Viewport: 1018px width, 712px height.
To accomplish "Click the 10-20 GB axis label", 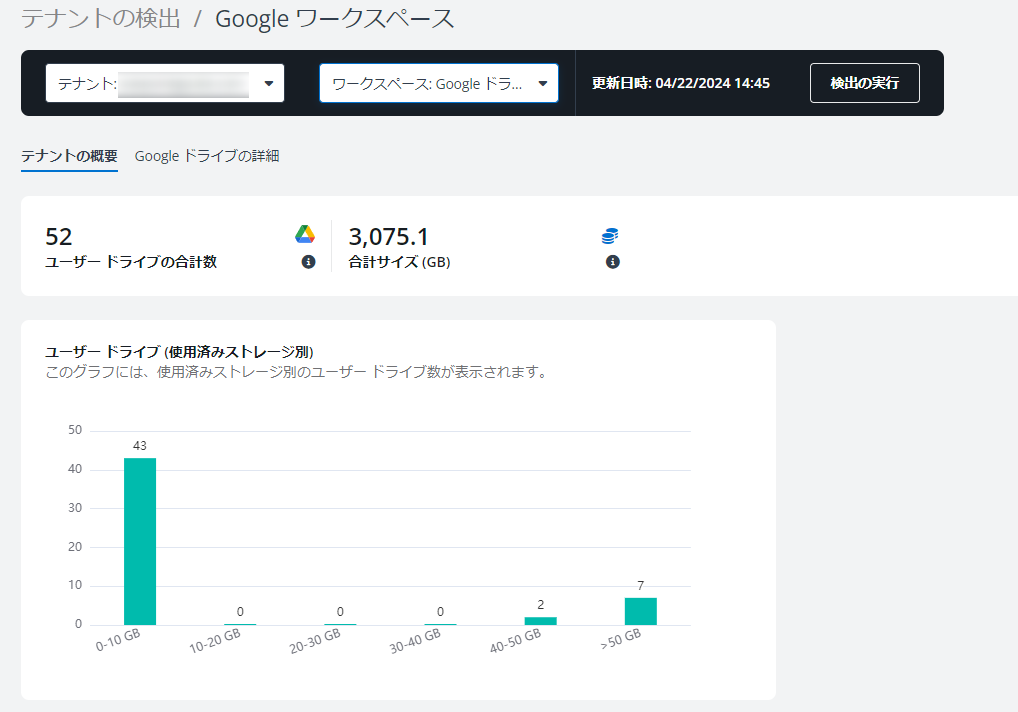I will (x=214, y=641).
